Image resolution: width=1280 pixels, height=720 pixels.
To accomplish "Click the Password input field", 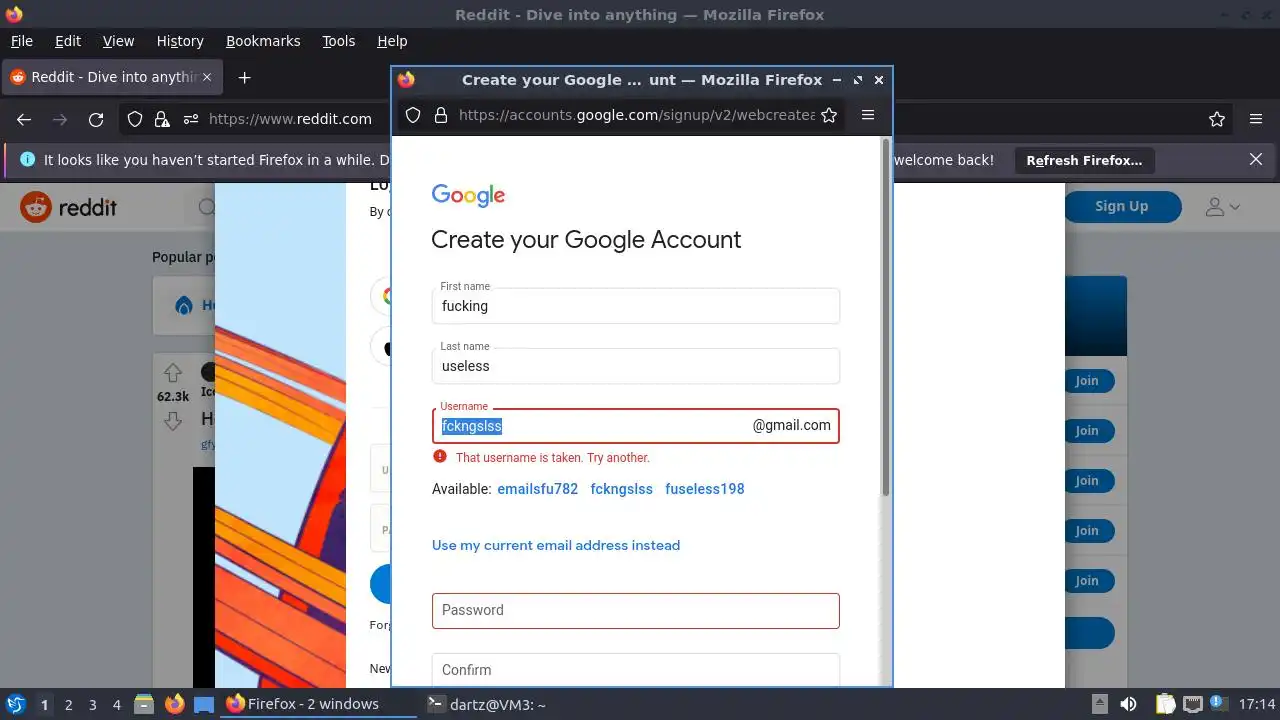I will pyautogui.click(x=635, y=611).
